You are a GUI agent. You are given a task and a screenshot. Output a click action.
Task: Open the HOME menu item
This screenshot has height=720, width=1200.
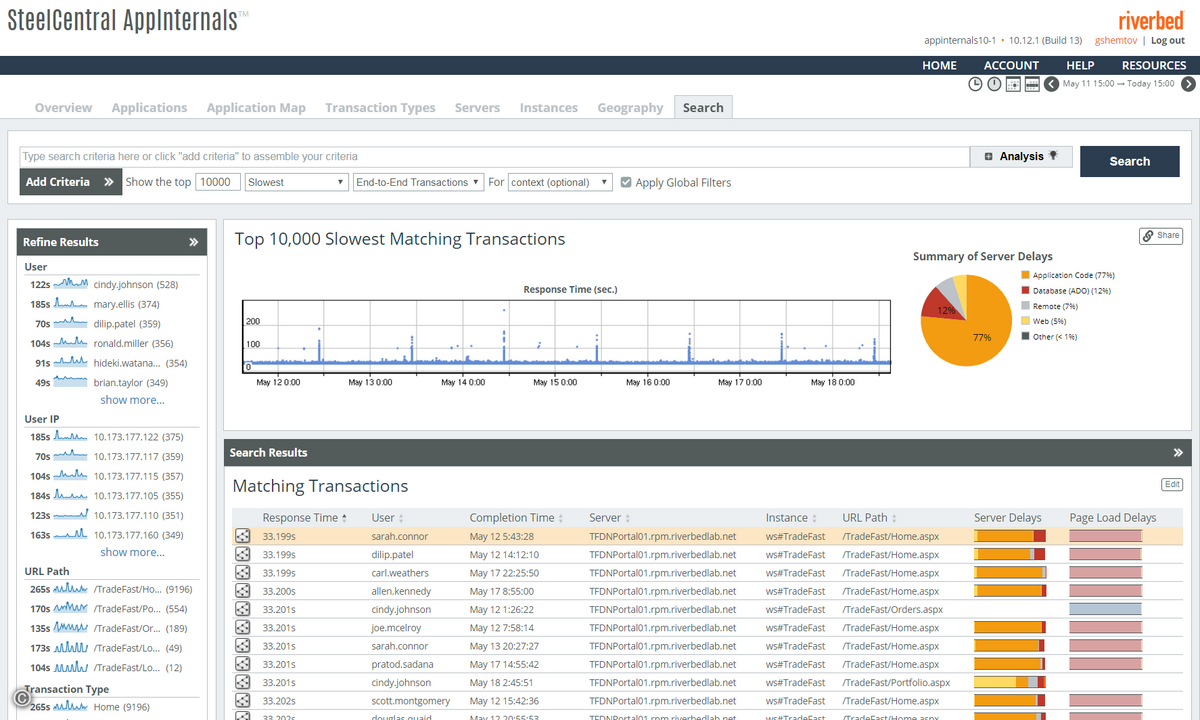click(x=939, y=65)
